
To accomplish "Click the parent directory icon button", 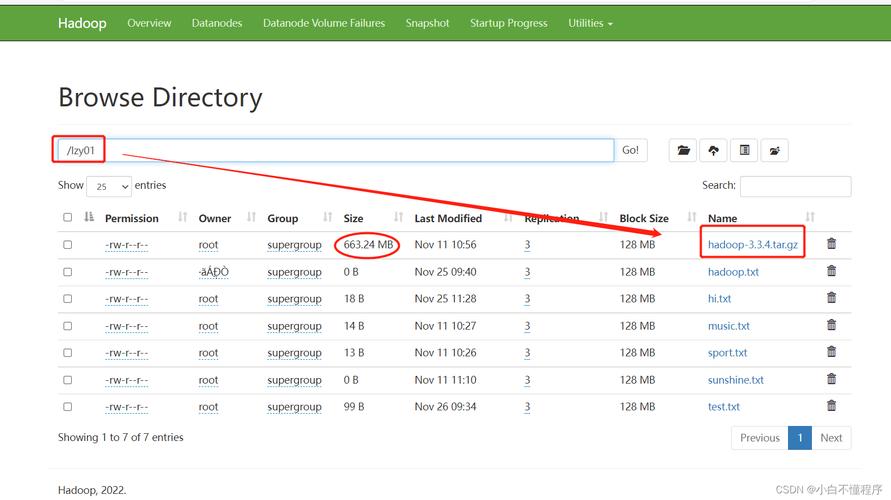I will [x=774, y=150].
